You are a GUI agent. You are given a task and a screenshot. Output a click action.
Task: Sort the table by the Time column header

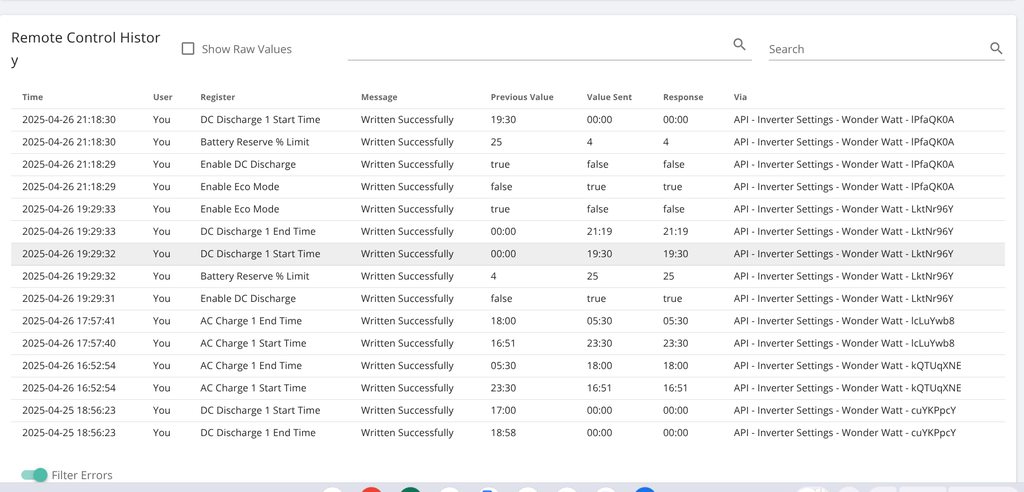click(33, 97)
